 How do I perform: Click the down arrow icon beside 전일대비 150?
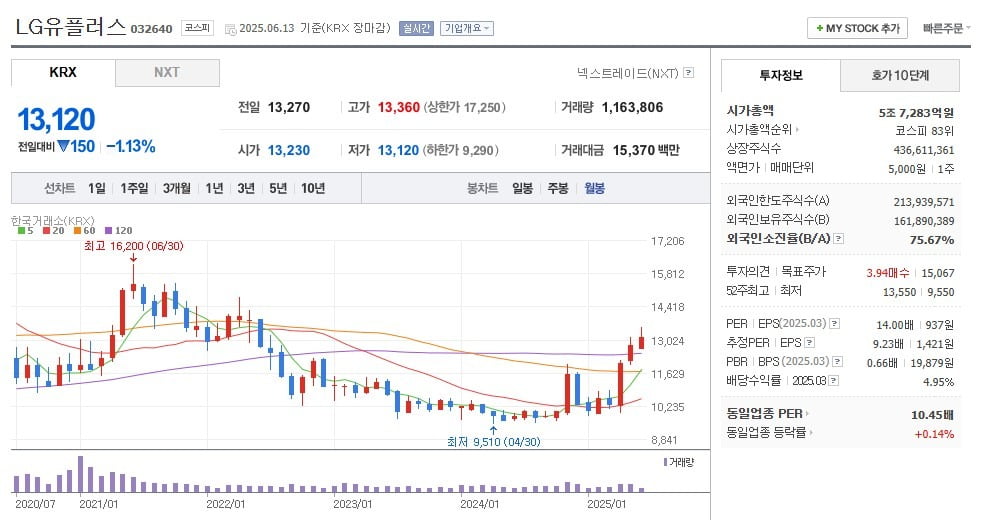coord(63,147)
